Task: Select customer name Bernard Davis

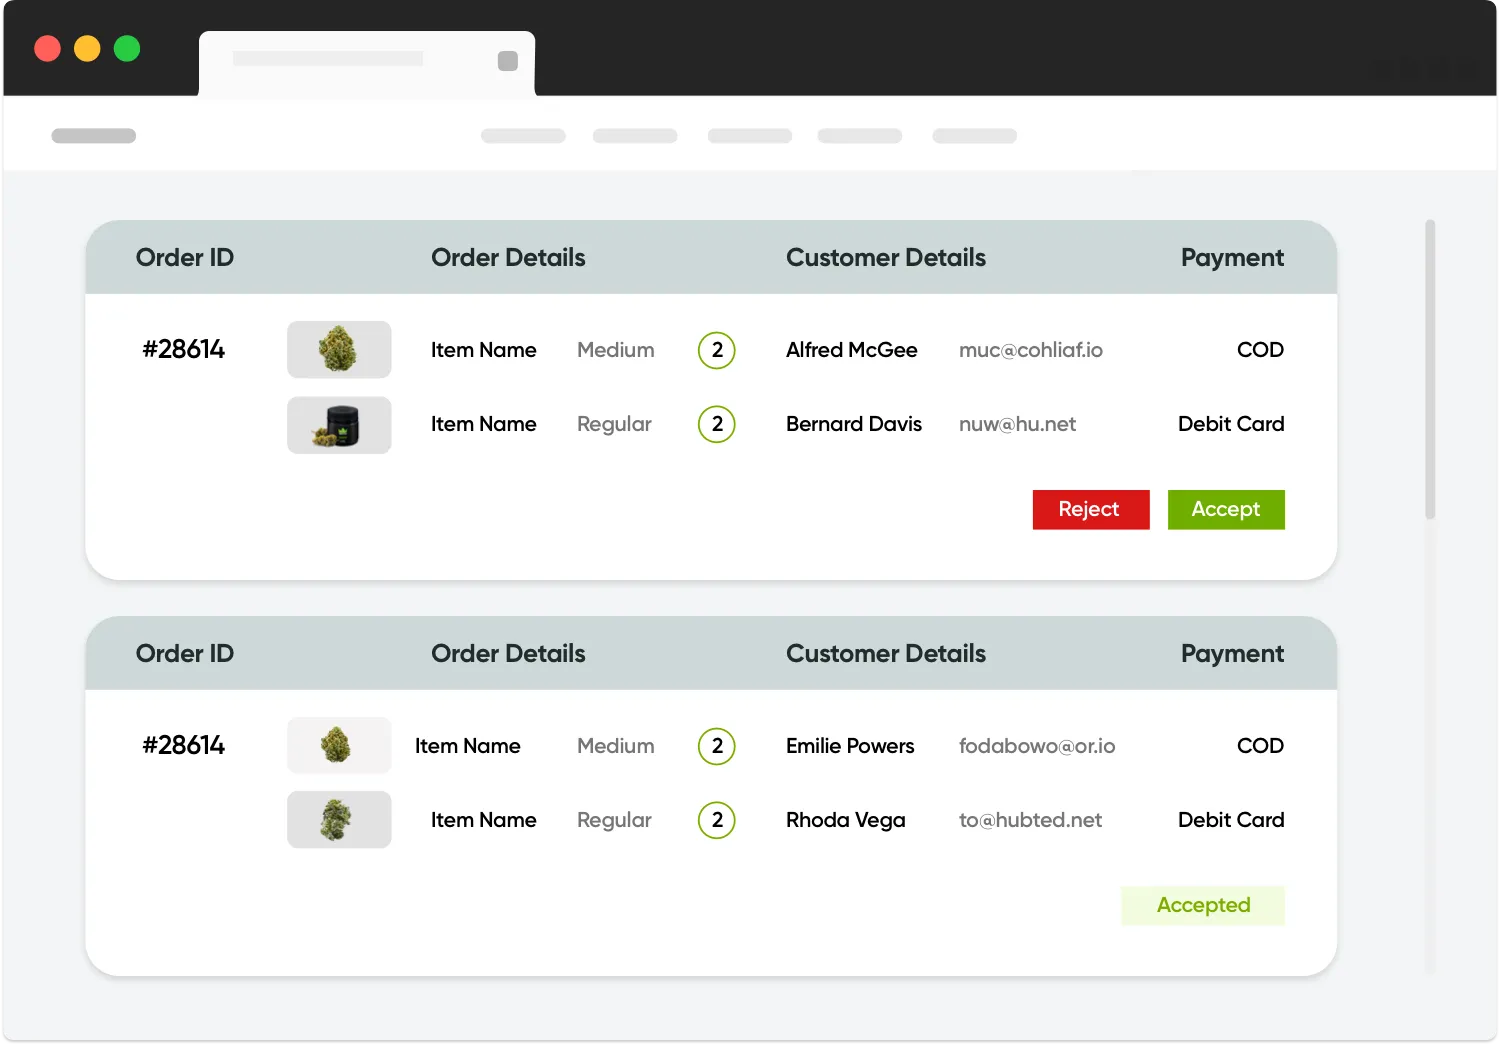Action: pos(854,424)
